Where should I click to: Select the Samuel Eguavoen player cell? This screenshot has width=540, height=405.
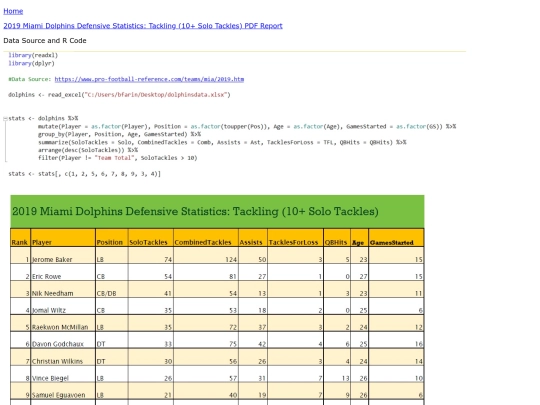pyautogui.click(x=63, y=391)
